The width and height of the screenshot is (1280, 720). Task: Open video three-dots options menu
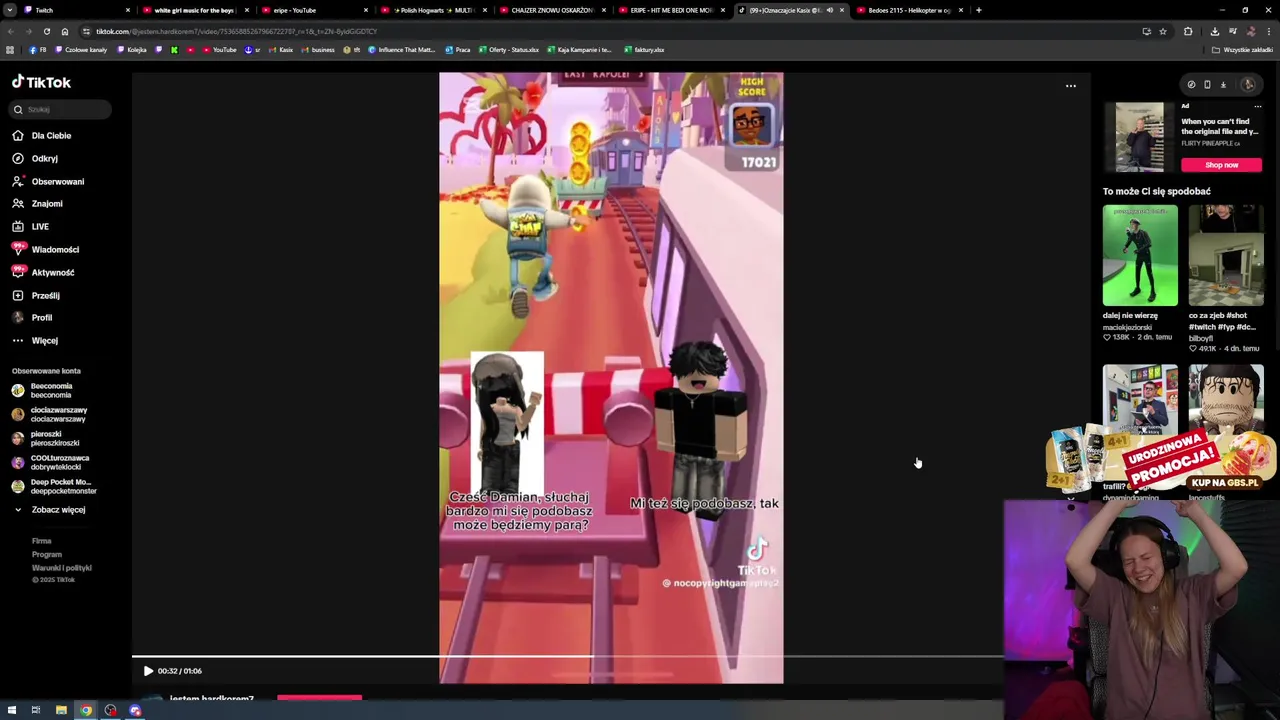click(1070, 86)
